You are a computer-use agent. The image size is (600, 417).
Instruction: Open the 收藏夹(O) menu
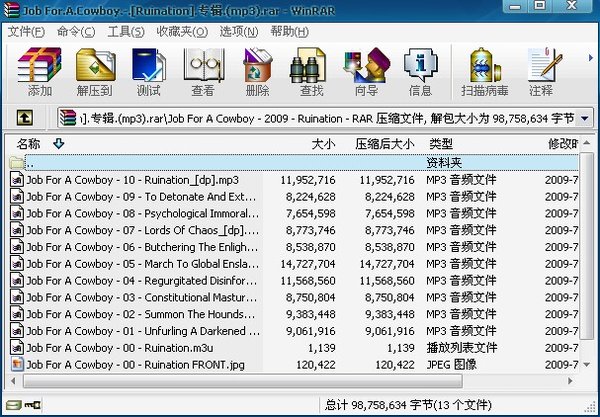click(x=182, y=32)
